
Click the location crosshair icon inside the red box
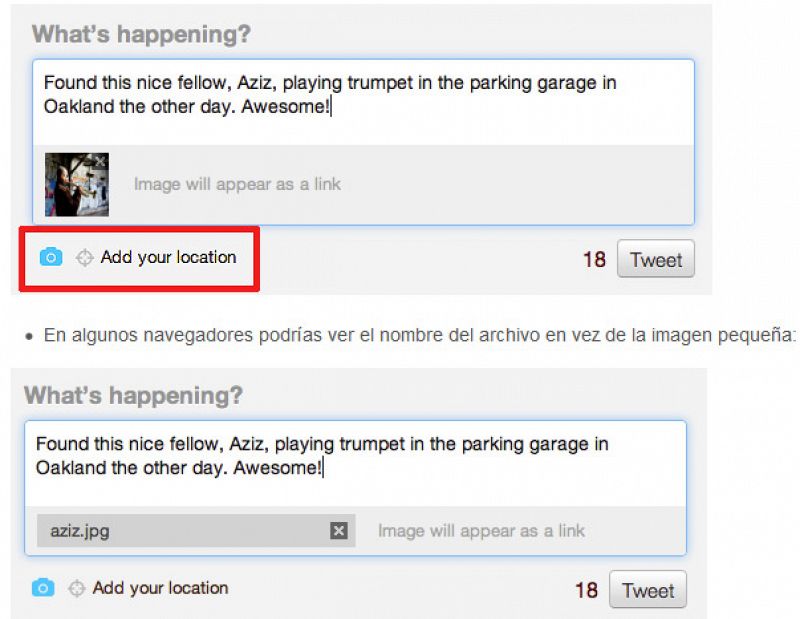[84, 258]
